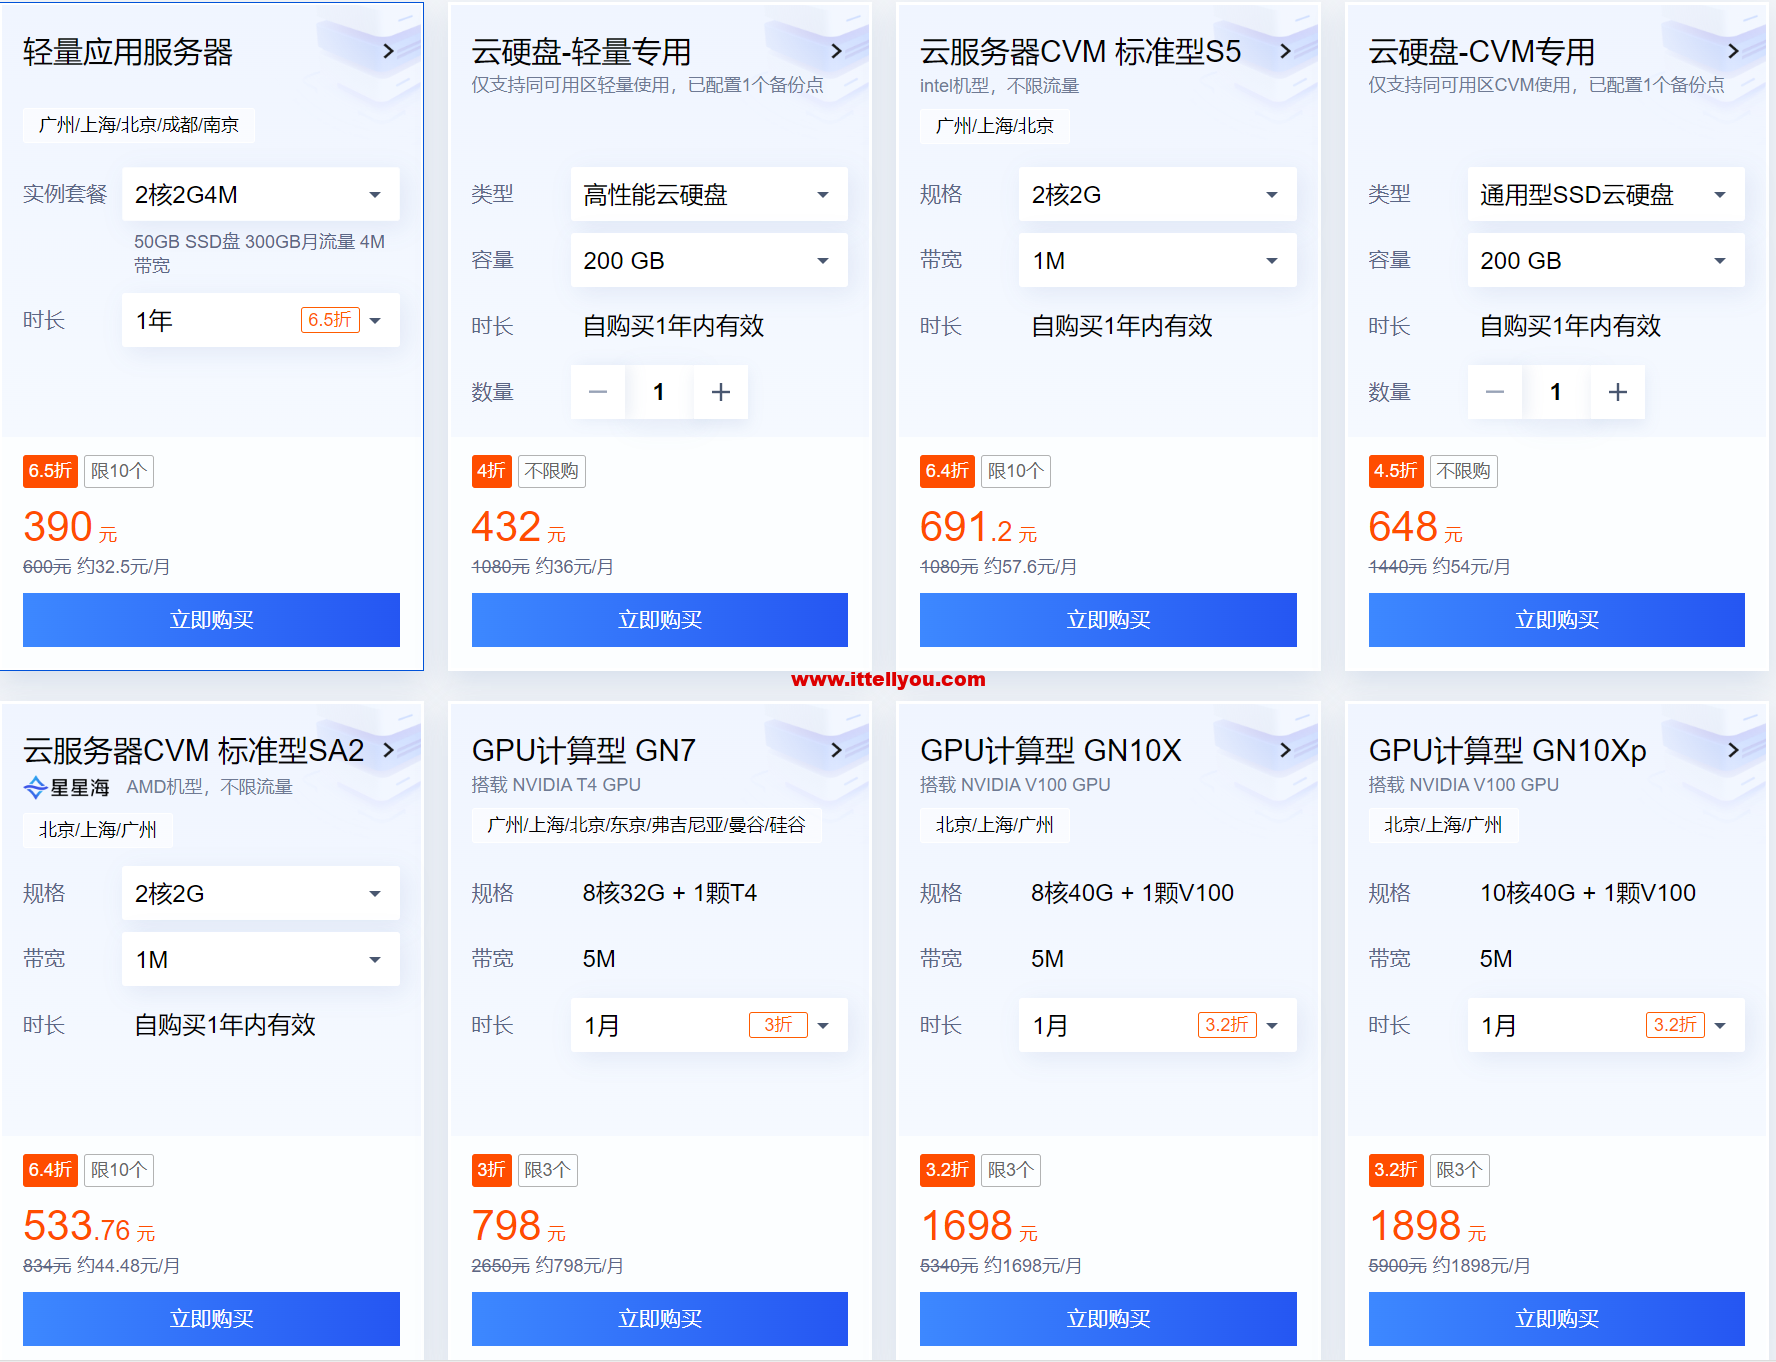The height and width of the screenshot is (1362, 1776).
Task: Expand 时长 dropdown showing 1年 on 轻量应用服务器
Action: click(261, 320)
